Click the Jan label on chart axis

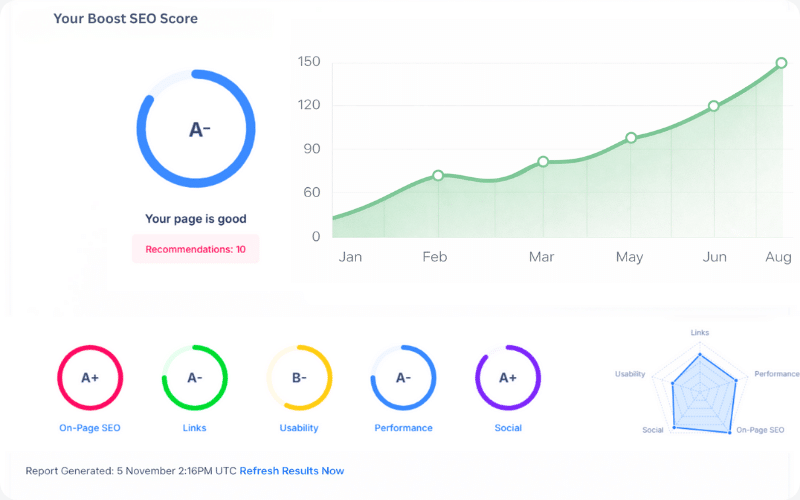point(350,257)
